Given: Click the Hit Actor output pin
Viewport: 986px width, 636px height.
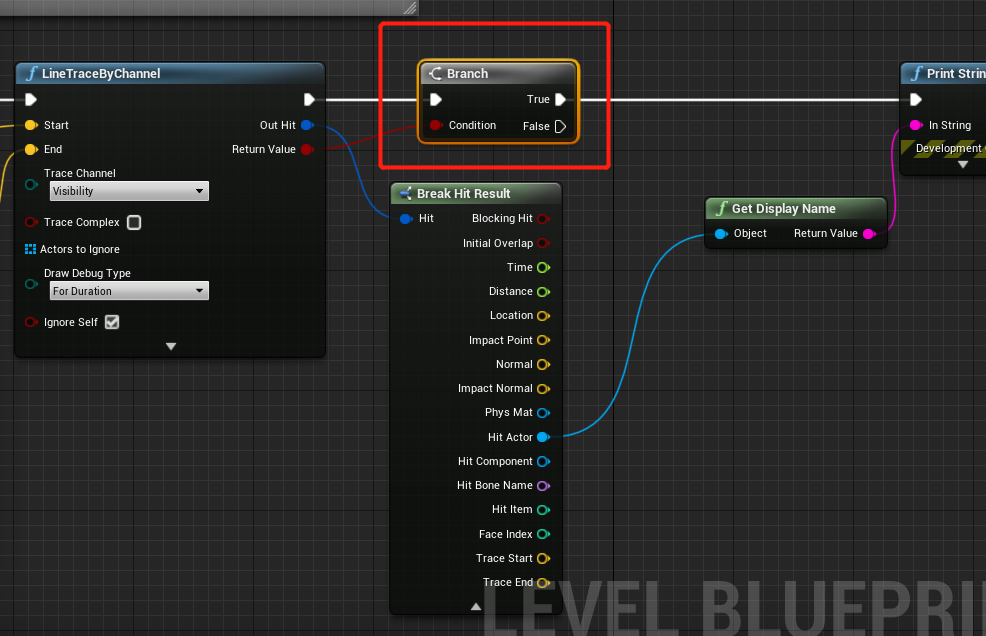Looking at the screenshot, I should click(x=543, y=437).
